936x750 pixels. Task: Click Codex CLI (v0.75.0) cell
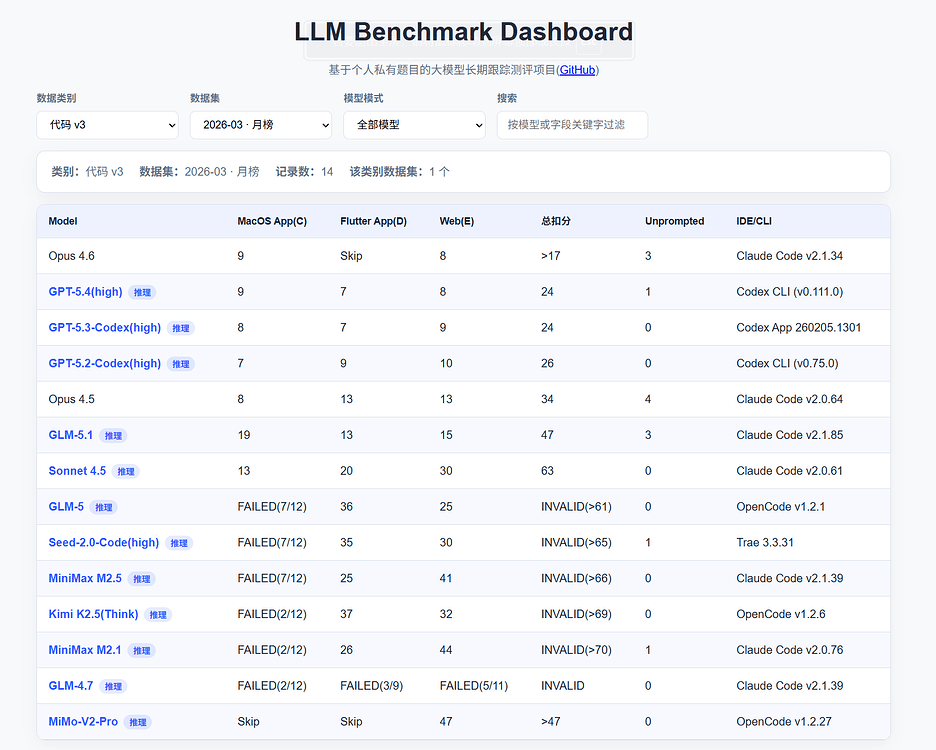(787, 363)
